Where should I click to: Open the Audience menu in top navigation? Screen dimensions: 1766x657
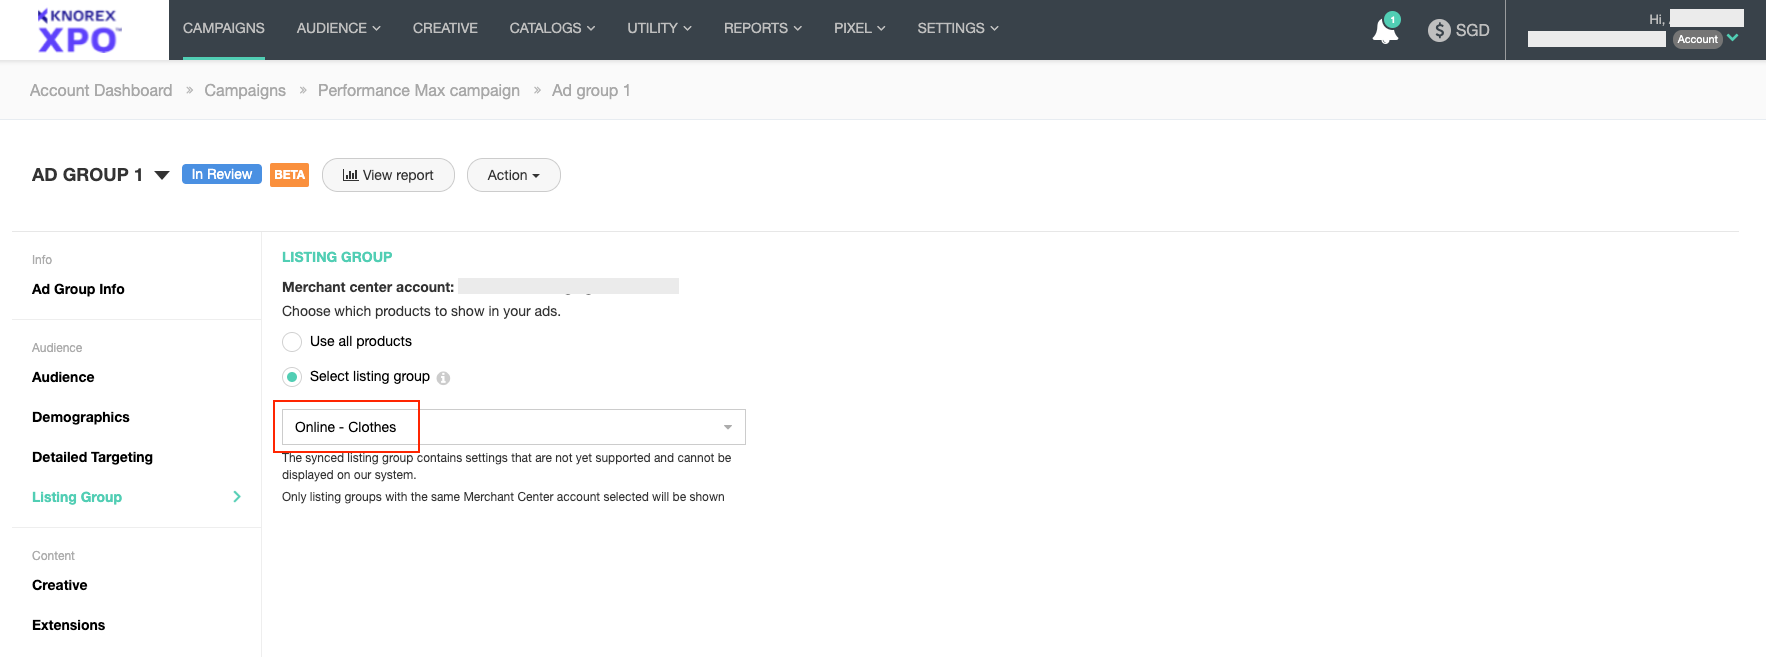click(338, 28)
